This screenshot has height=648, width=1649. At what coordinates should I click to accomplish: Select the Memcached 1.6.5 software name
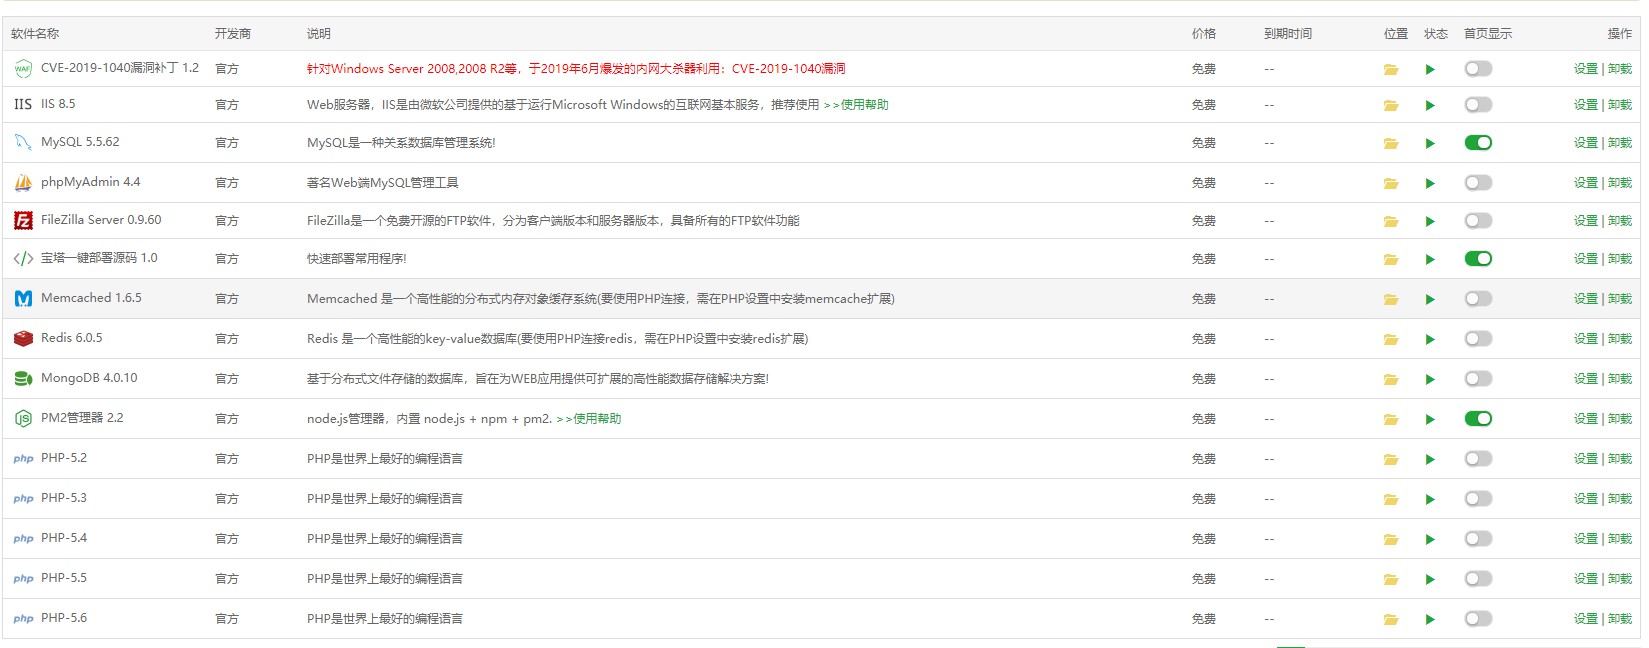tap(91, 298)
